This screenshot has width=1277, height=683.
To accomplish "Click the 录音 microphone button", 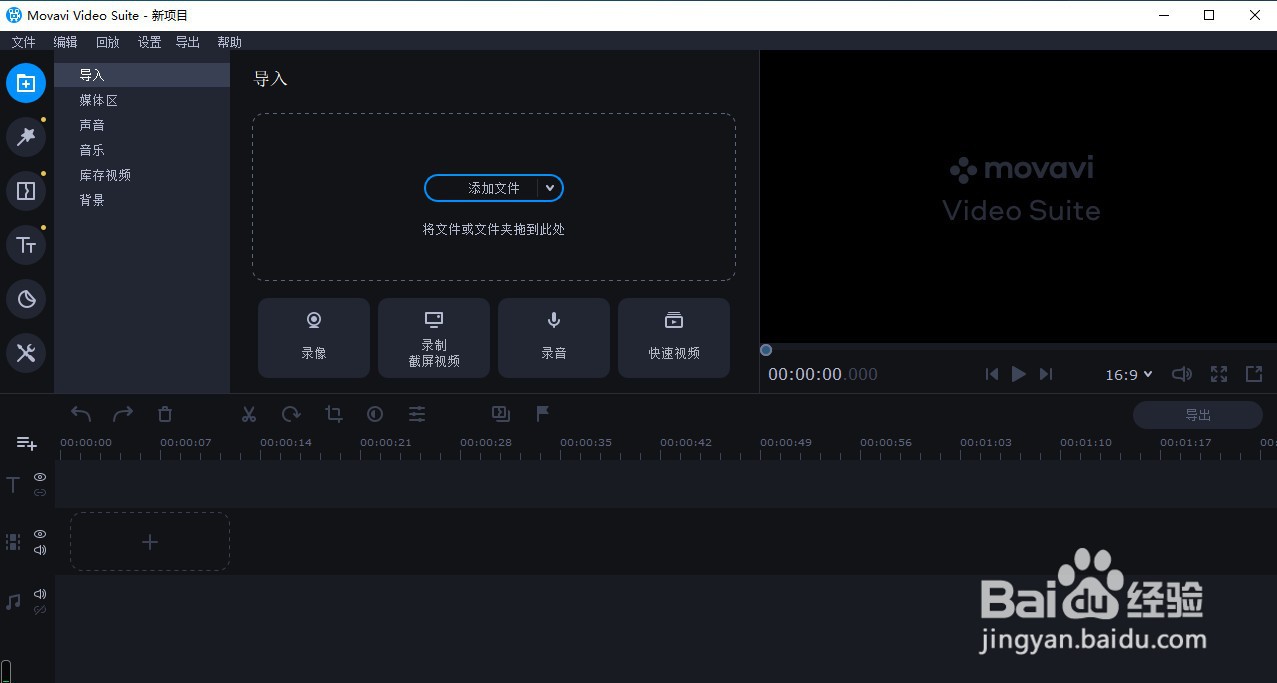I will pos(554,338).
